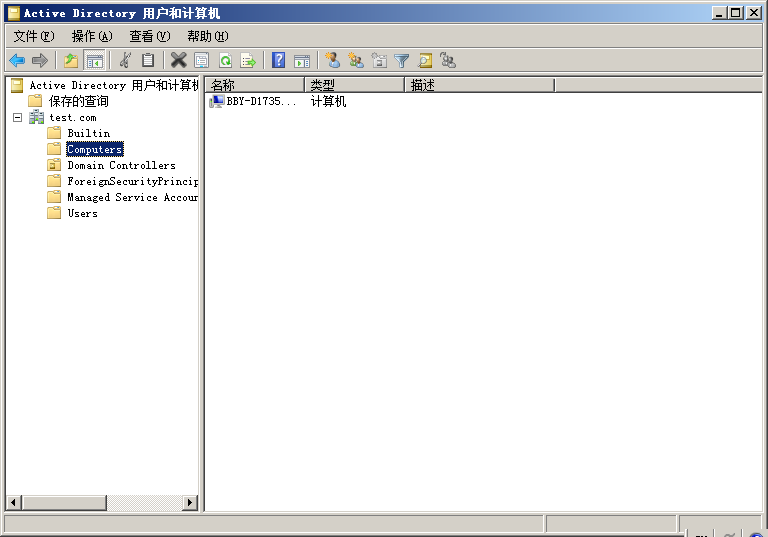Toggle the action pane toolbar icon
The width and height of the screenshot is (768, 537).
pos(302,61)
